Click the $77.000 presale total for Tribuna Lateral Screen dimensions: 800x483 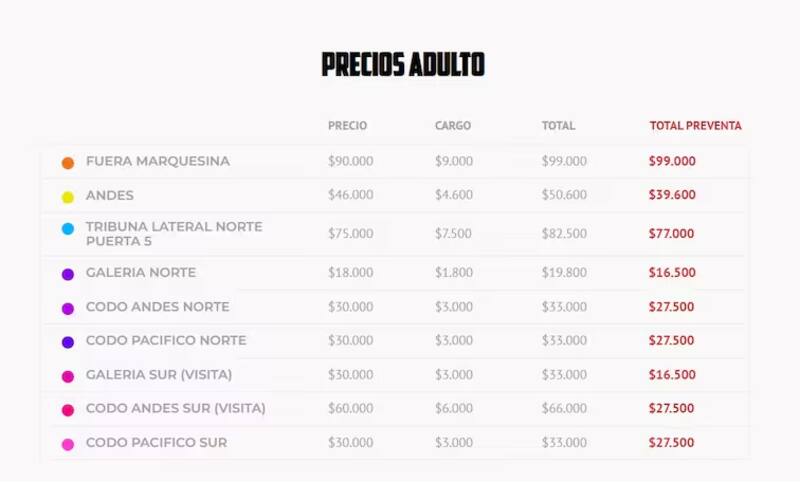[672, 234]
